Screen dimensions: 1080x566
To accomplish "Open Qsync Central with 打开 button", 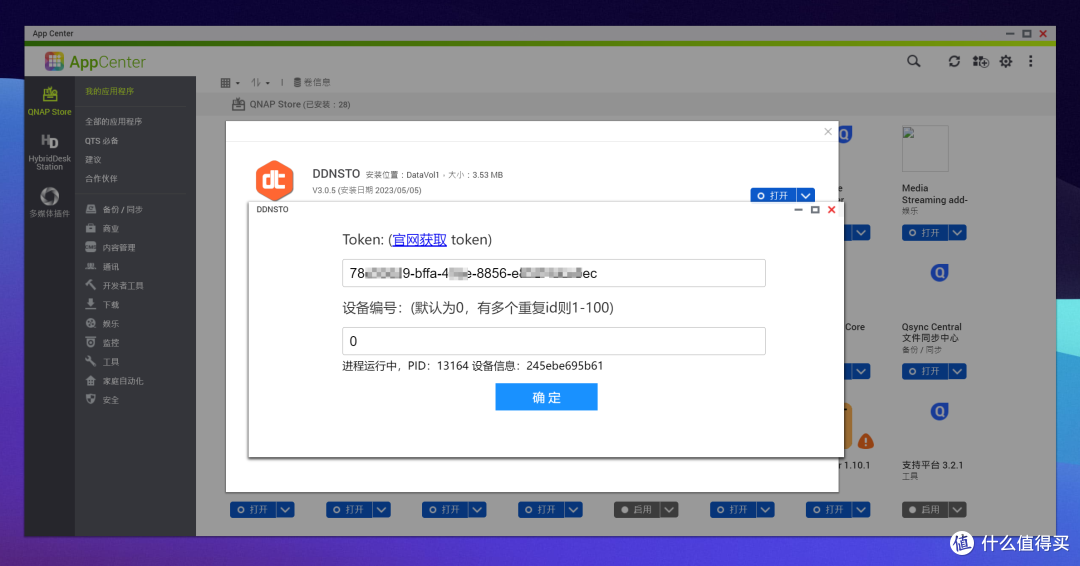I will tap(925, 371).
